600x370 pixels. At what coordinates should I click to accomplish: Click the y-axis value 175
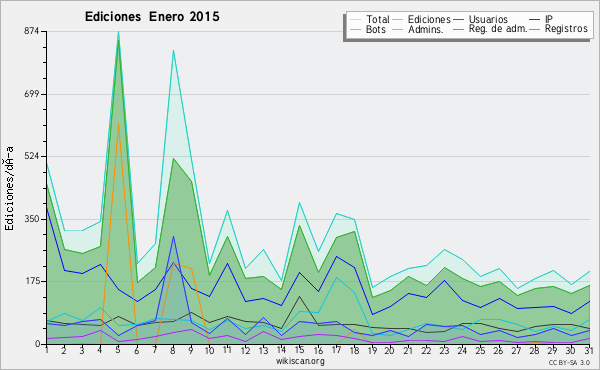click(33, 281)
